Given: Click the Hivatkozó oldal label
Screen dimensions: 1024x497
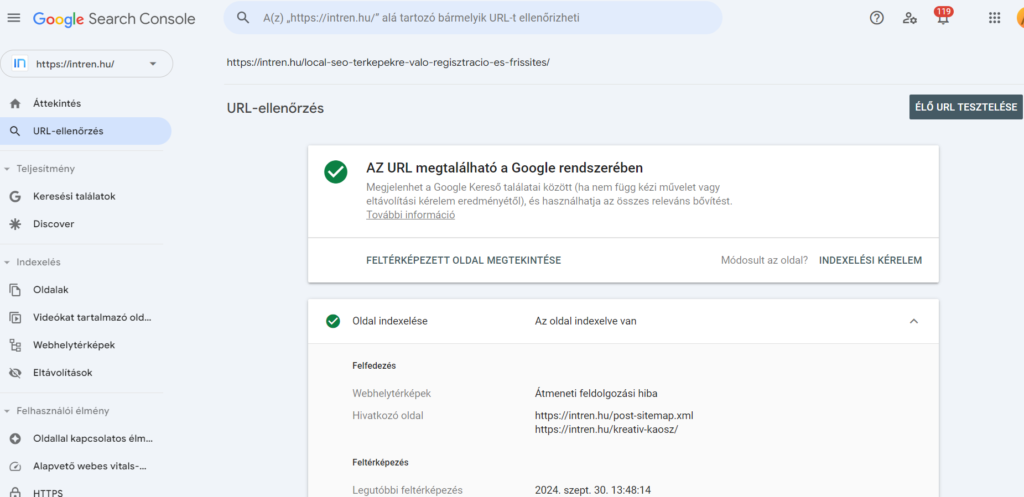Looking at the screenshot, I should tap(387, 415).
